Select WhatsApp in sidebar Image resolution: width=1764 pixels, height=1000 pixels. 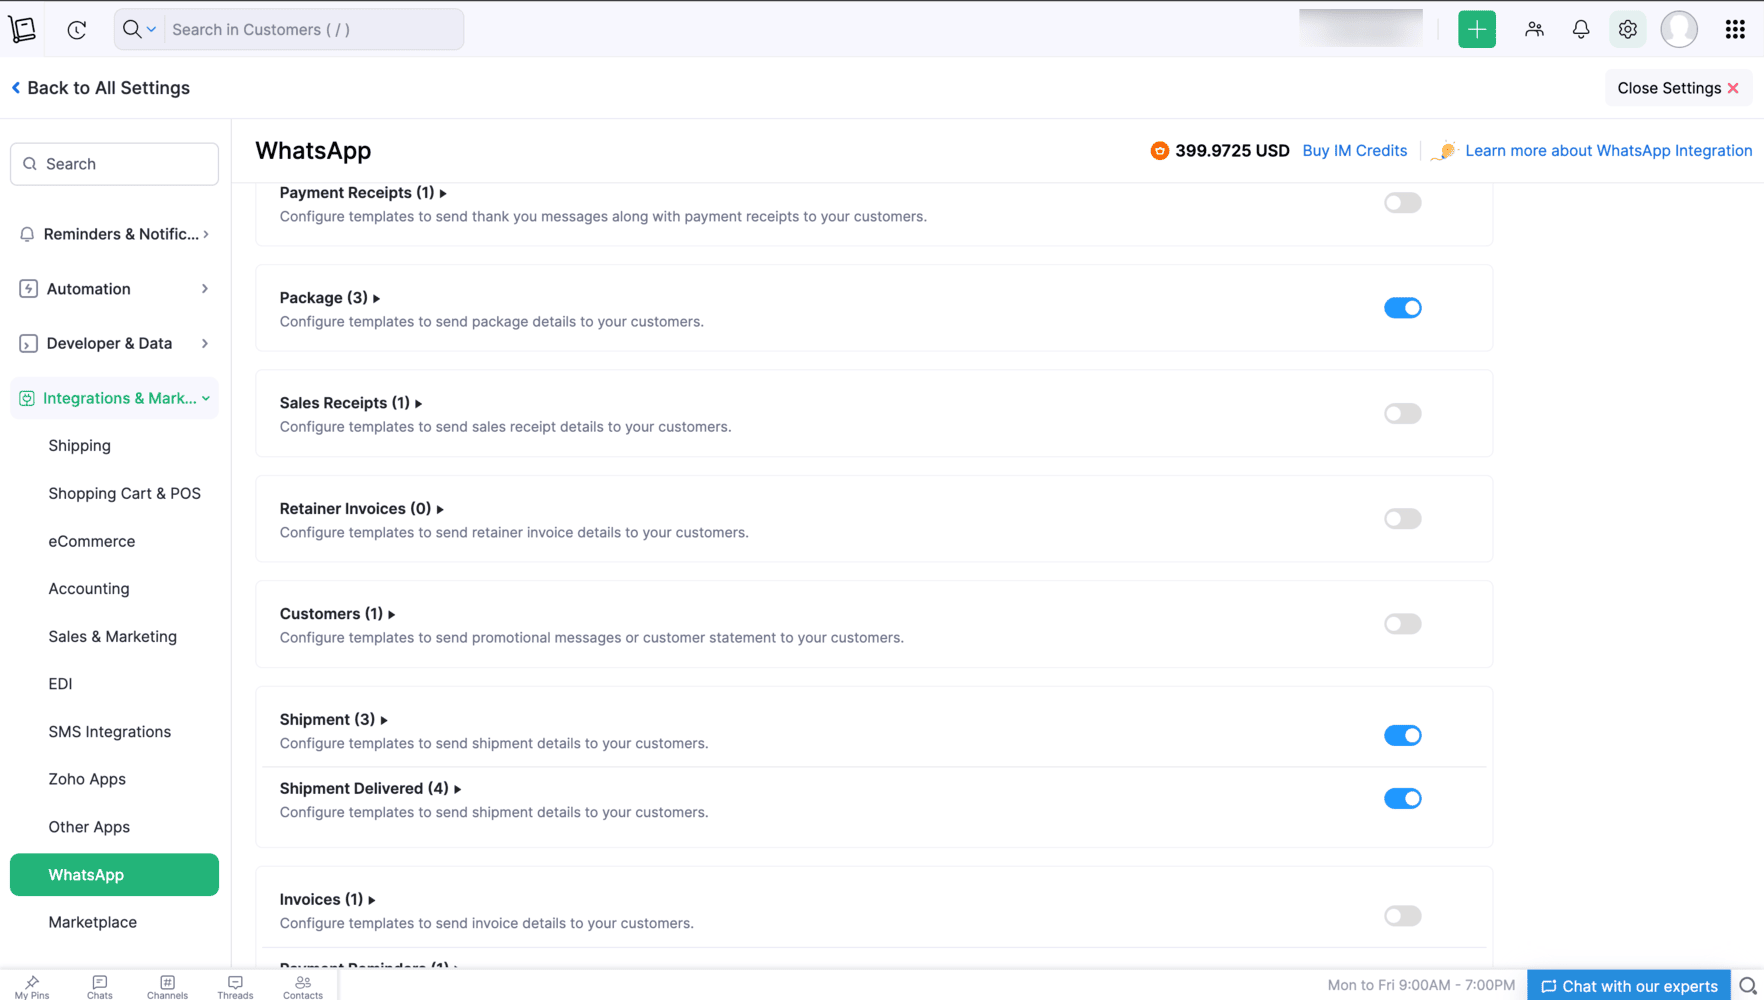[114, 875]
